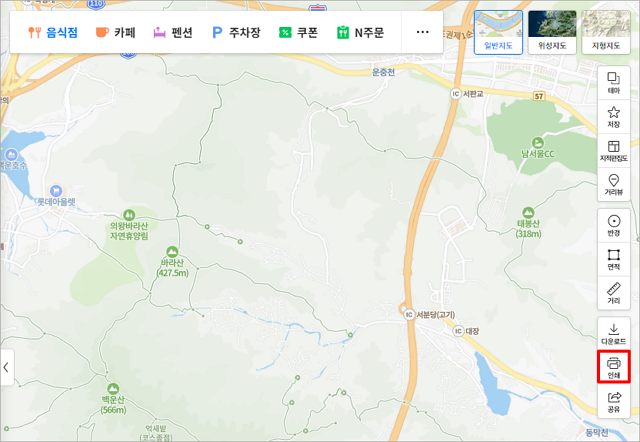Open the 공유 share tool
The width and height of the screenshot is (640, 442).
click(x=614, y=402)
